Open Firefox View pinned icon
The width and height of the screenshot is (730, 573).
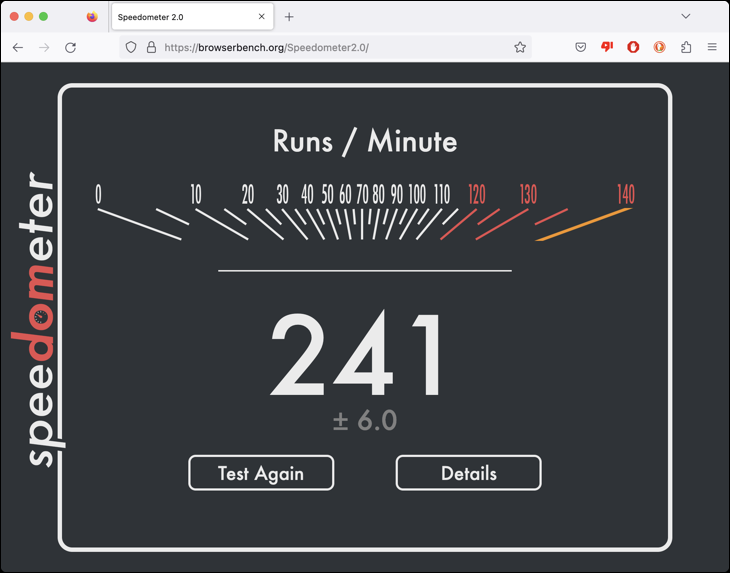[x=92, y=17]
